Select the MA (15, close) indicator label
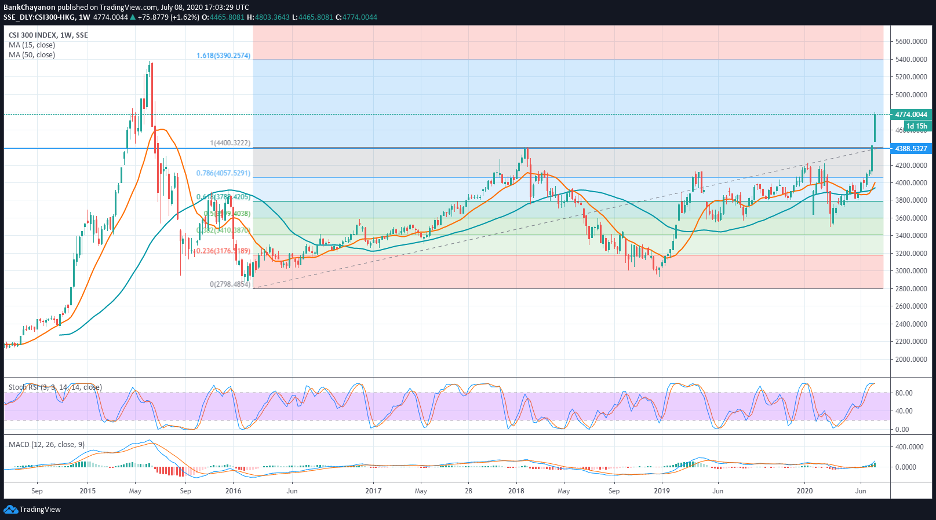Screen dimensions: 936x520 coord(30,44)
